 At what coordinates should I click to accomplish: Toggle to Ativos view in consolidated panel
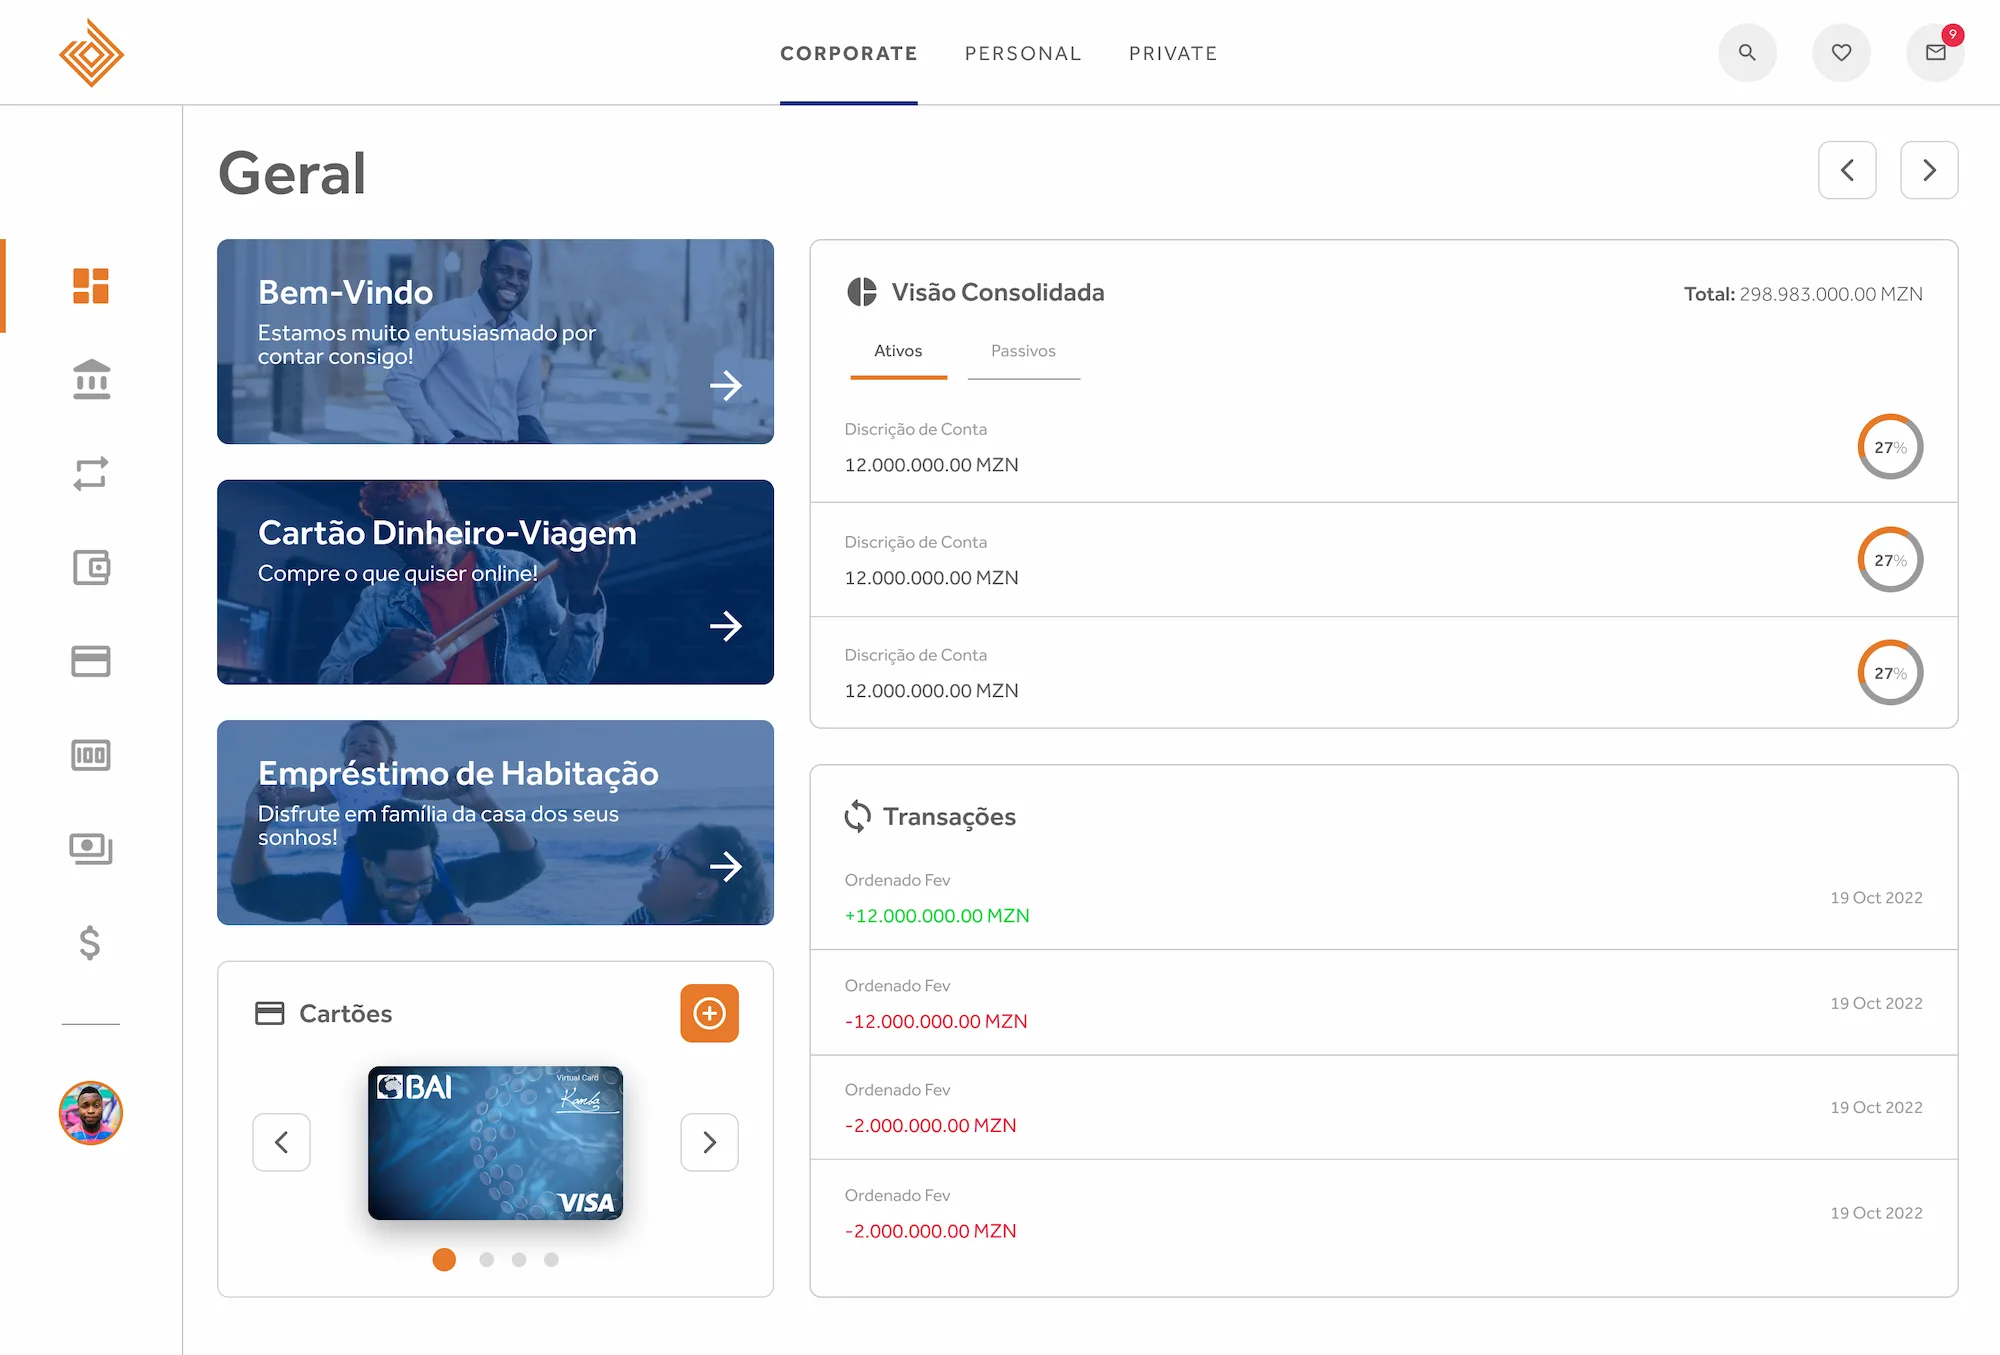tap(898, 351)
